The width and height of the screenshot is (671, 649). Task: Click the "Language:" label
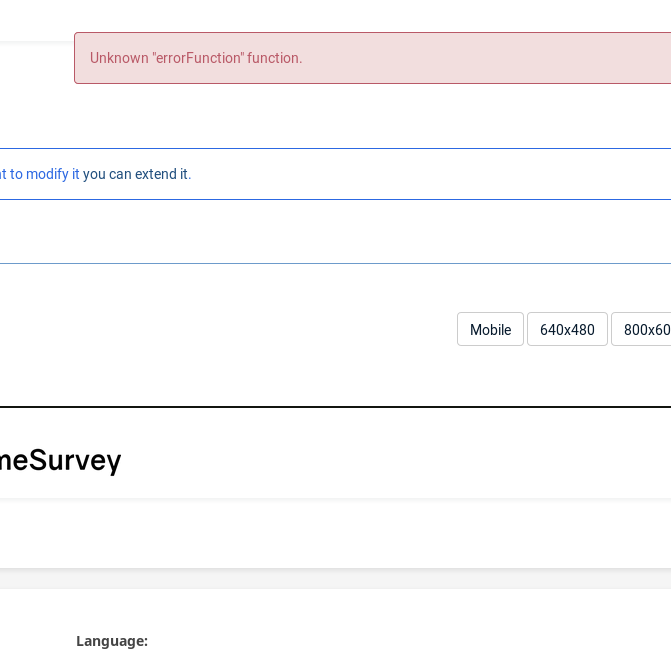click(112, 641)
